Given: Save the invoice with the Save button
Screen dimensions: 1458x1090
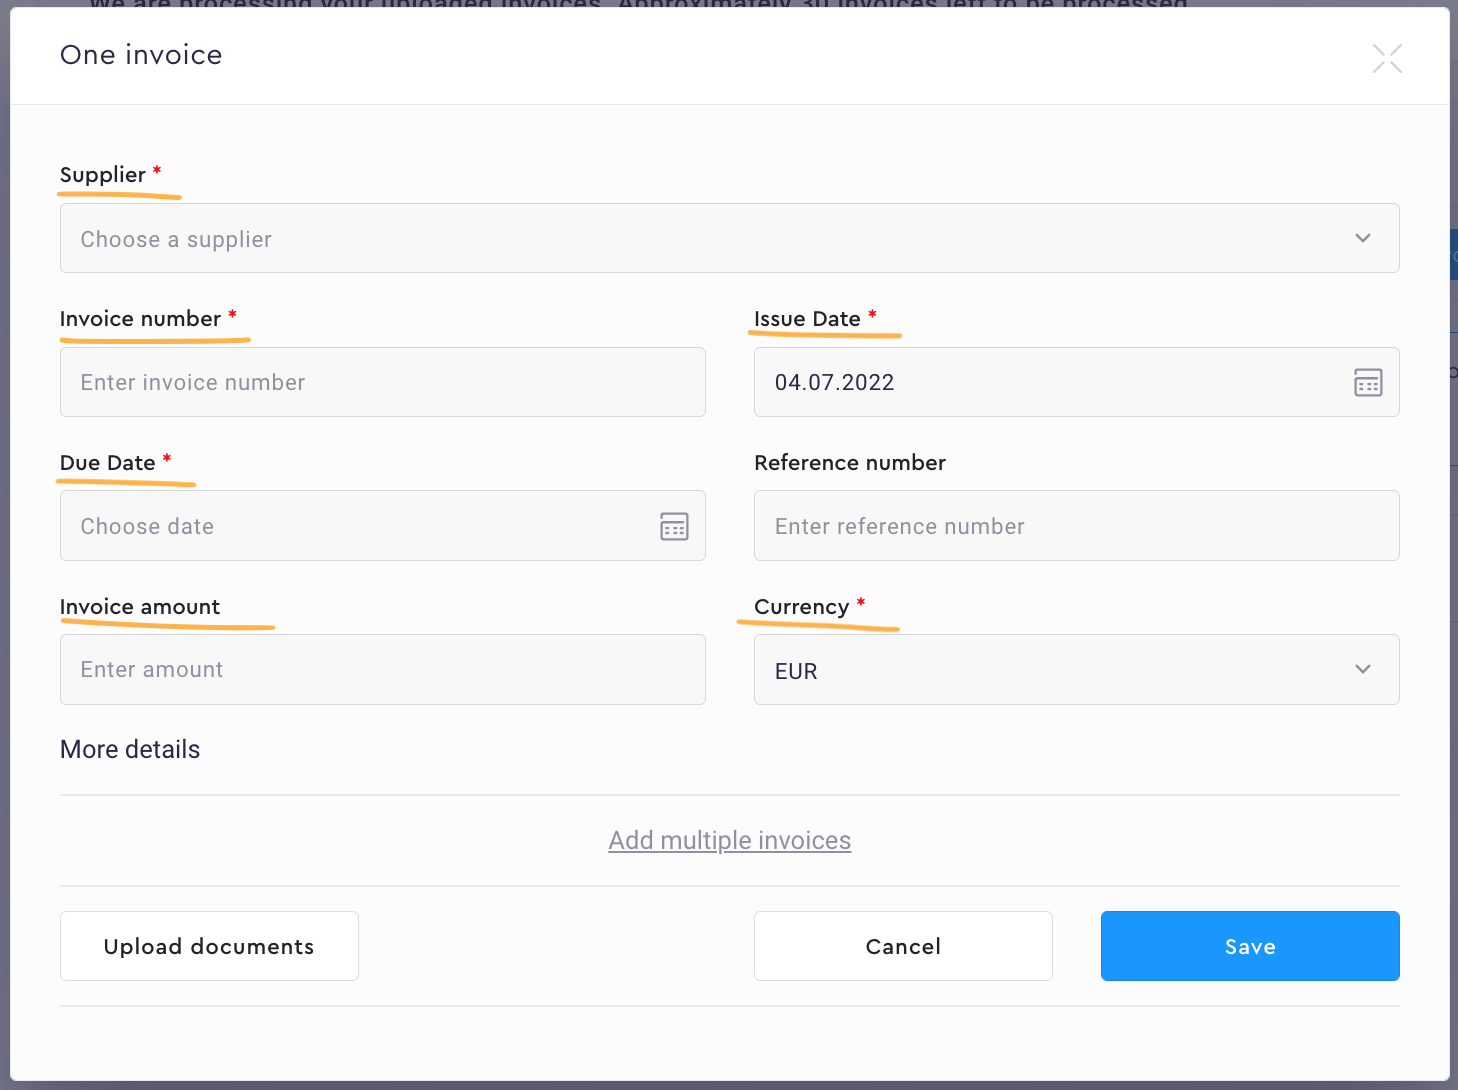Looking at the screenshot, I should 1249,946.
